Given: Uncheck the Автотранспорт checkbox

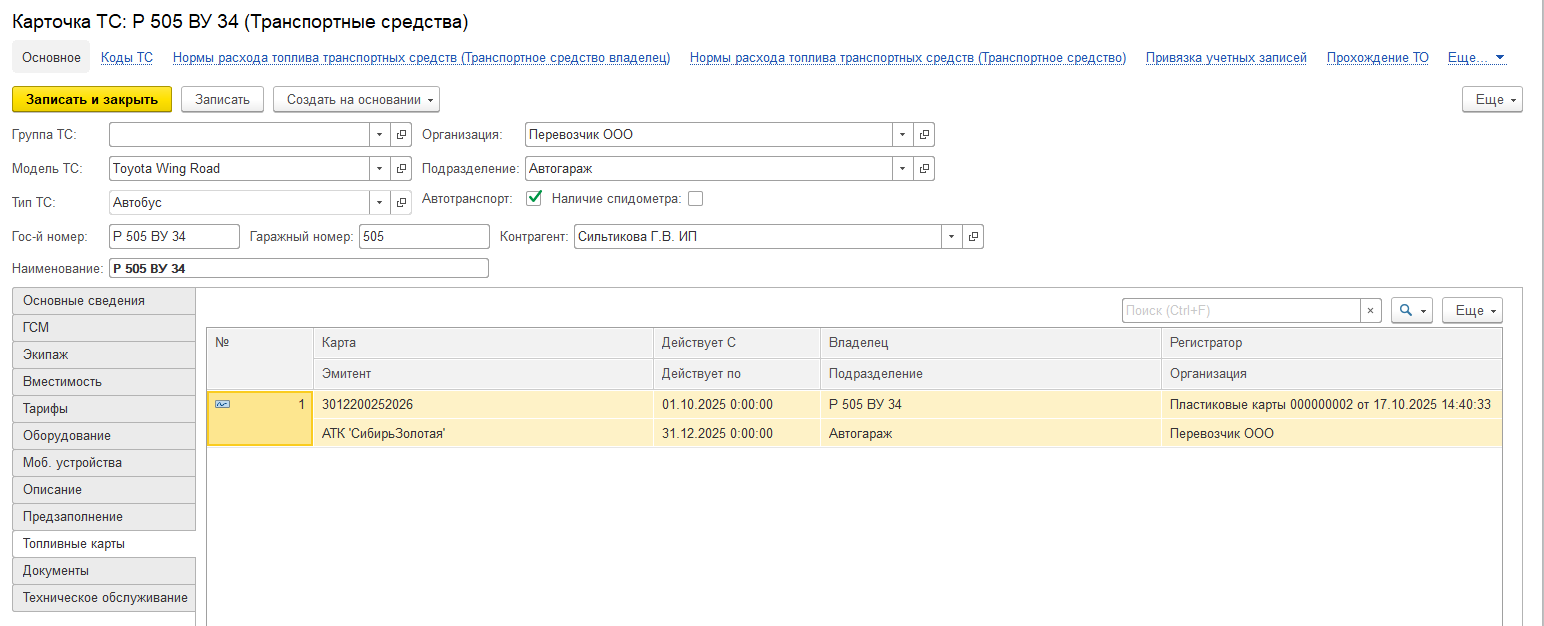Looking at the screenshot, I should (x=534, y=198).
